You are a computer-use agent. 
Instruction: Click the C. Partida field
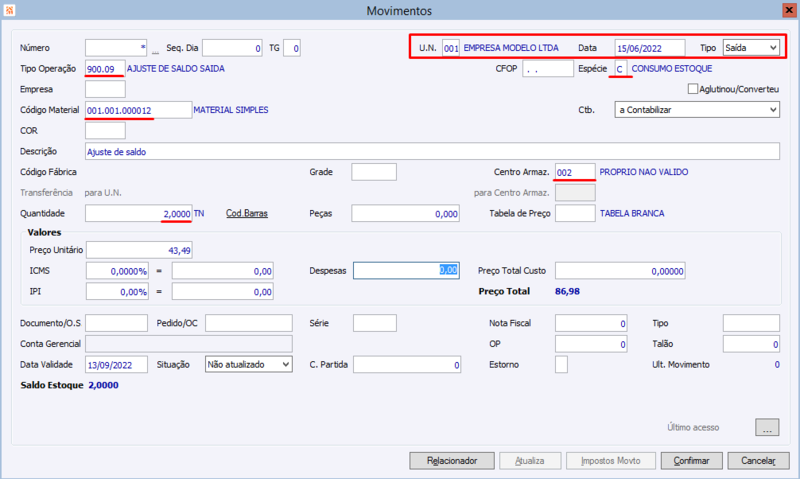(x=407, y=365)
